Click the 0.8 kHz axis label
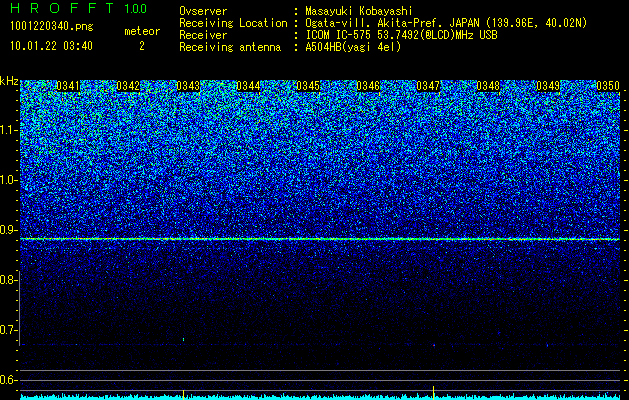 coord(8,280)
